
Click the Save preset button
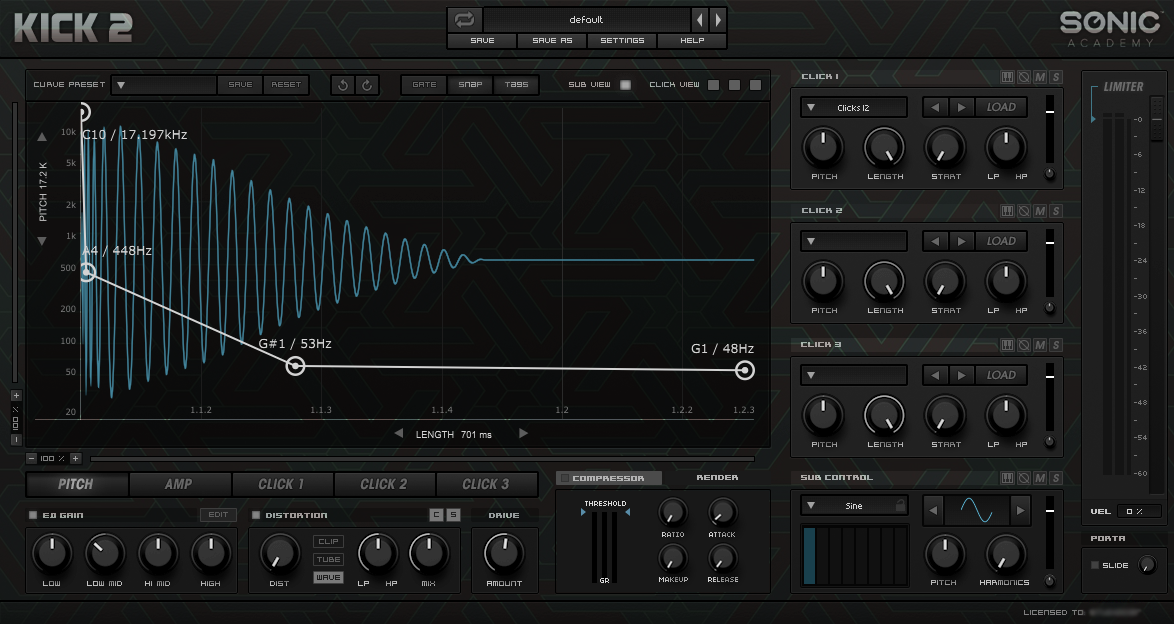482,40
